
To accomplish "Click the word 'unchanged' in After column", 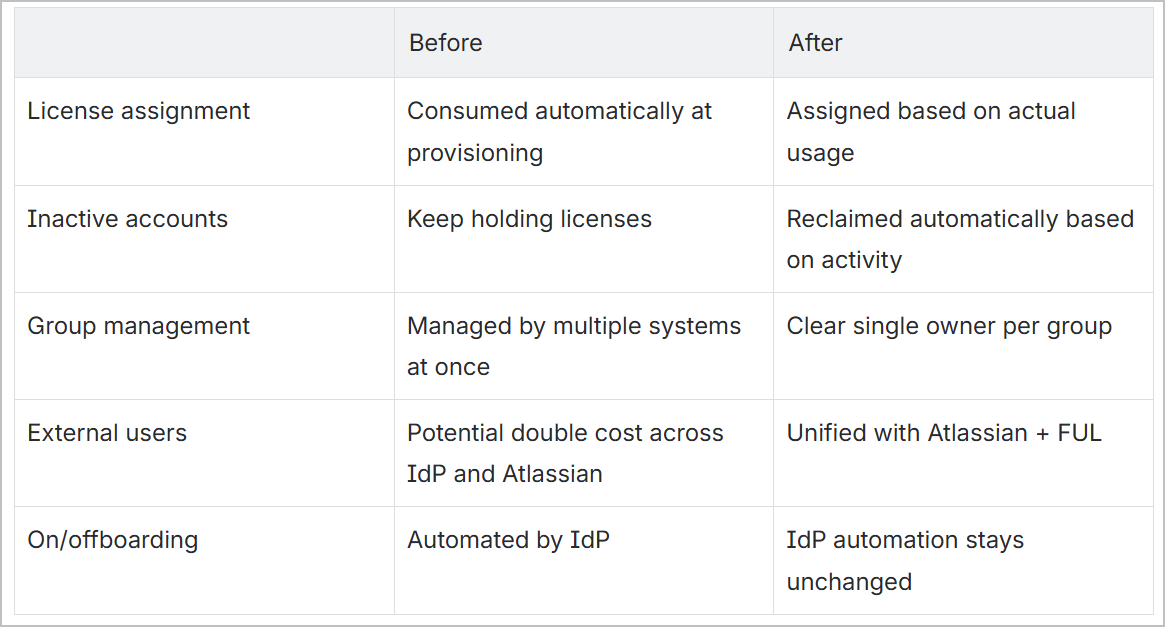I will [x=849, y=582].
